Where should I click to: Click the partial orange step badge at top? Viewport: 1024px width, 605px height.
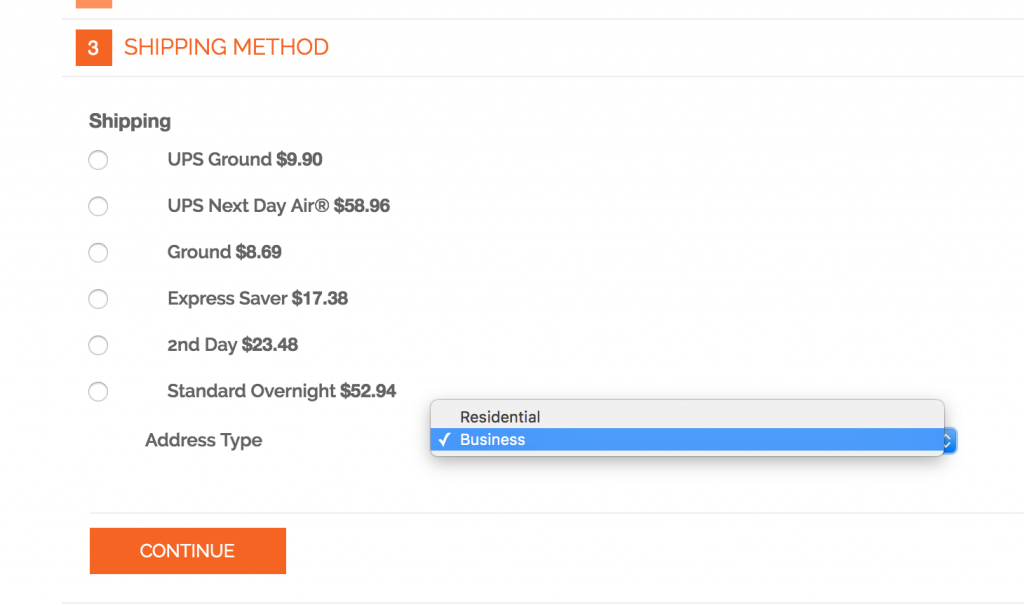93,3
